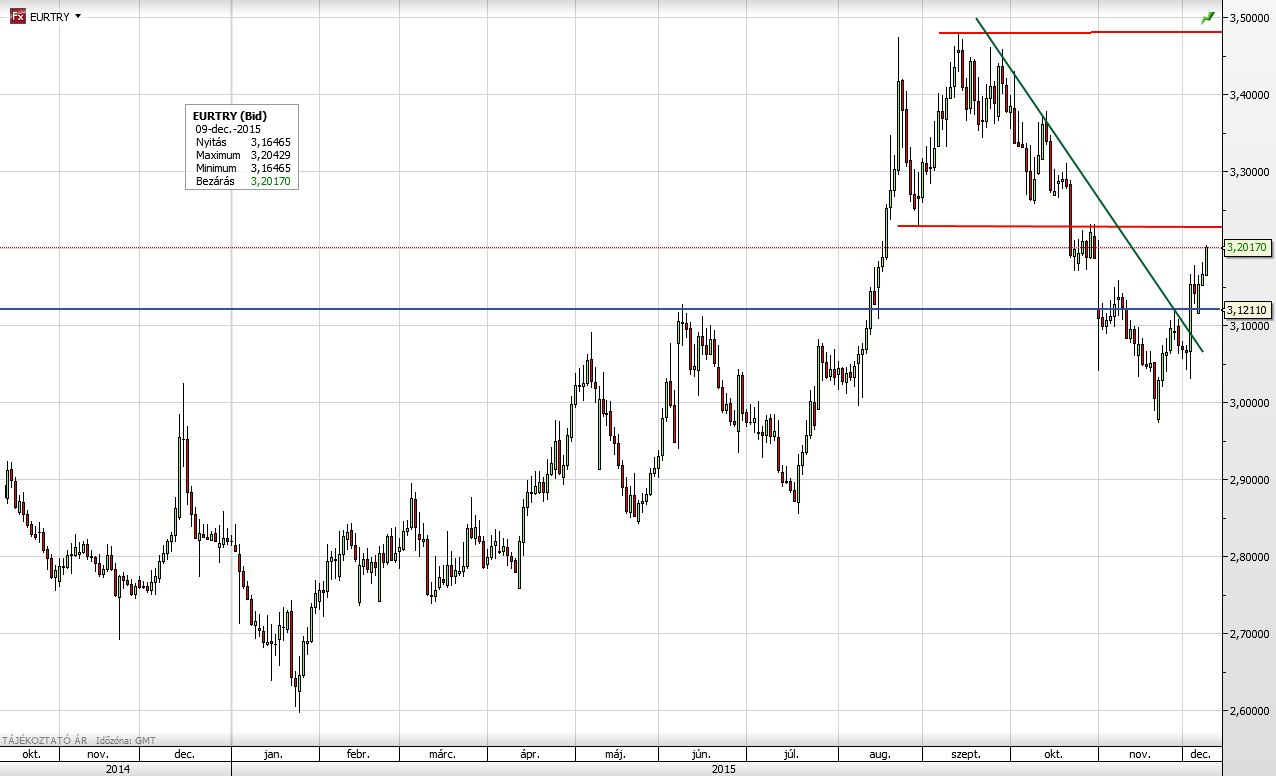Image resolution: width=1276 pixels, height=776 pixels.
Task: Click the máj. month label
Action: [x=616, y=754]
